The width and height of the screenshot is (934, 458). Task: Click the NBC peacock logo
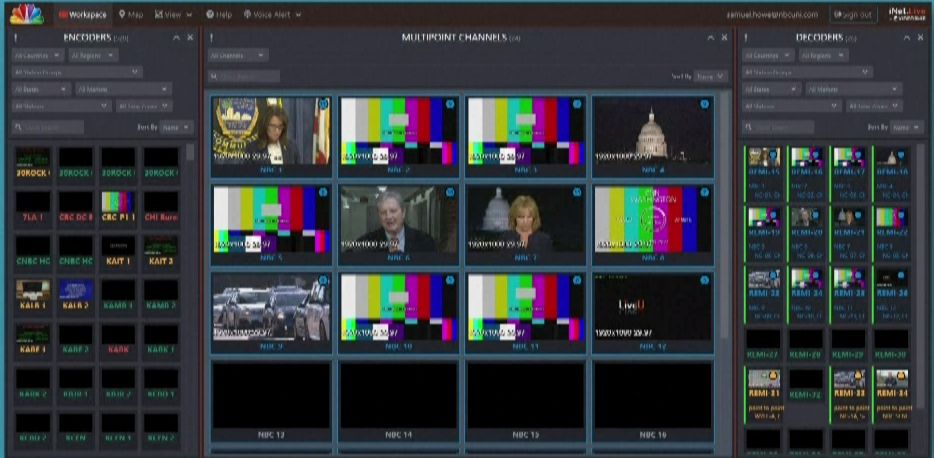tap(26, 14)
